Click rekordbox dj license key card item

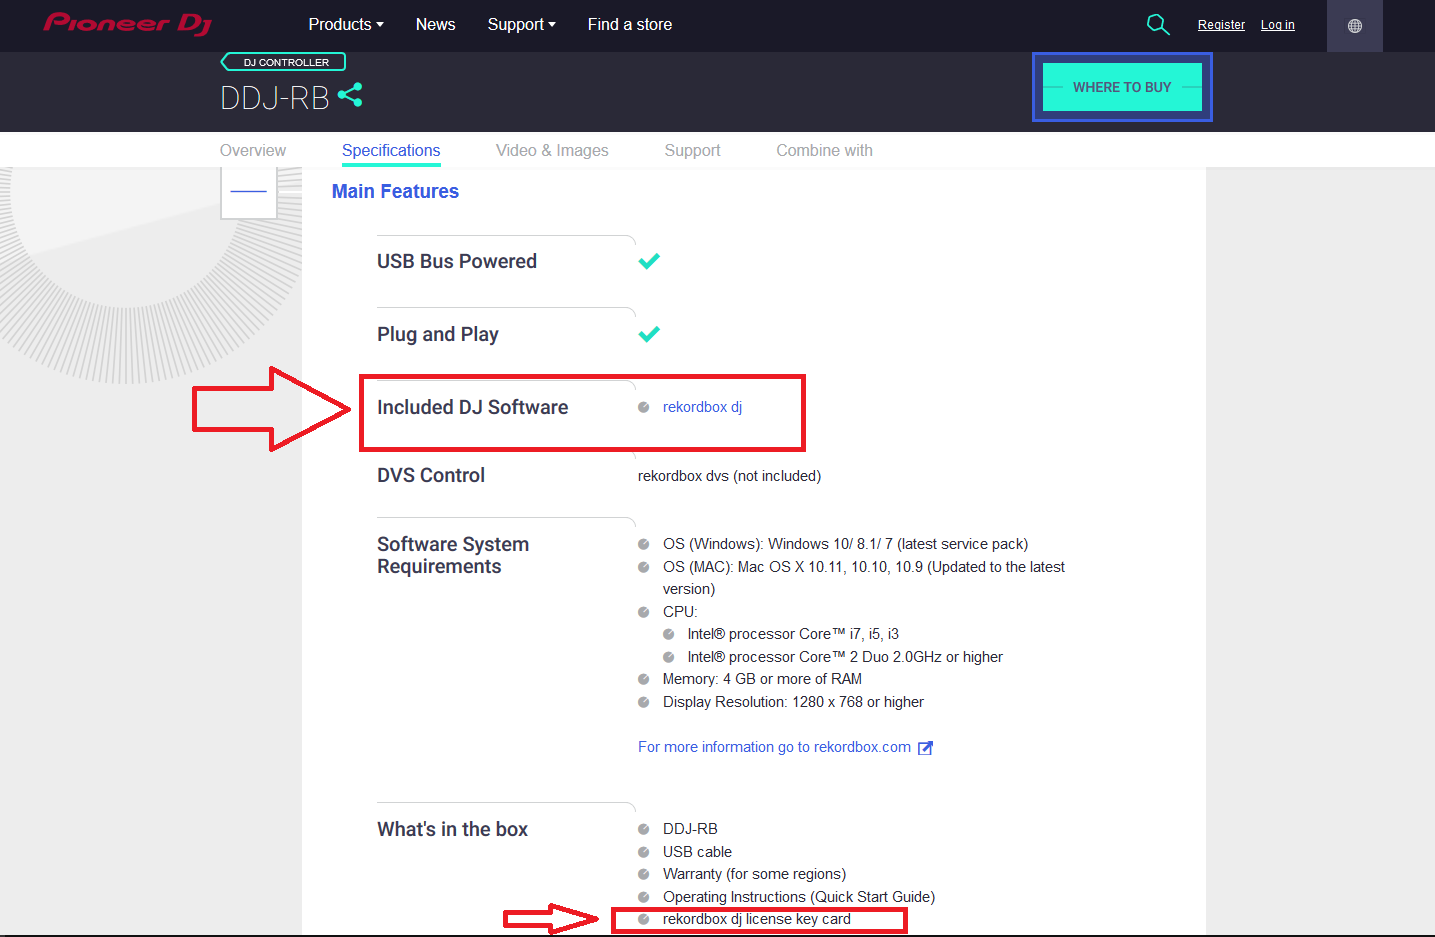pos(757,919)
